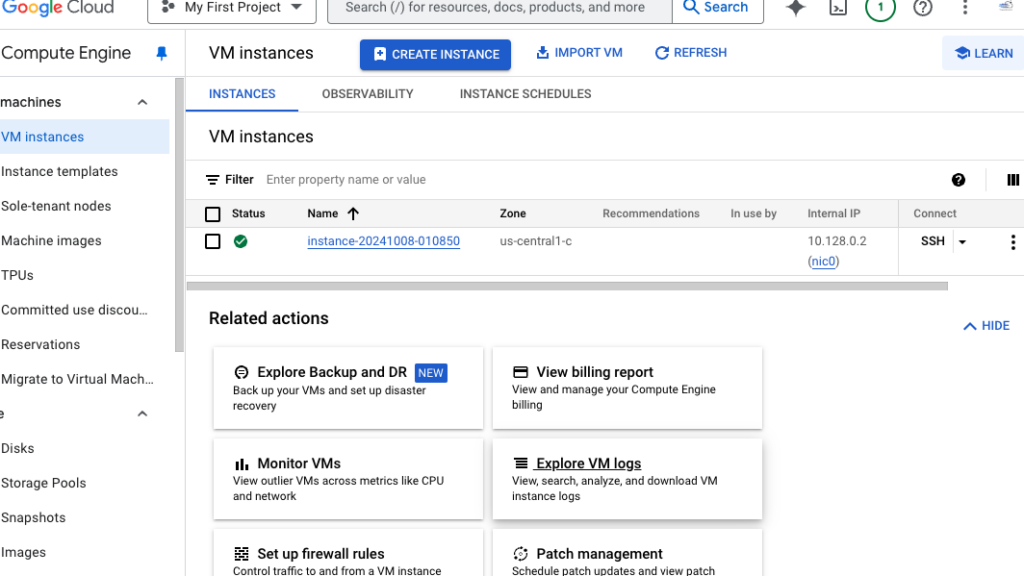Click the Import VM button
Screen dimensions: 1024x576
tap(579, 53)
